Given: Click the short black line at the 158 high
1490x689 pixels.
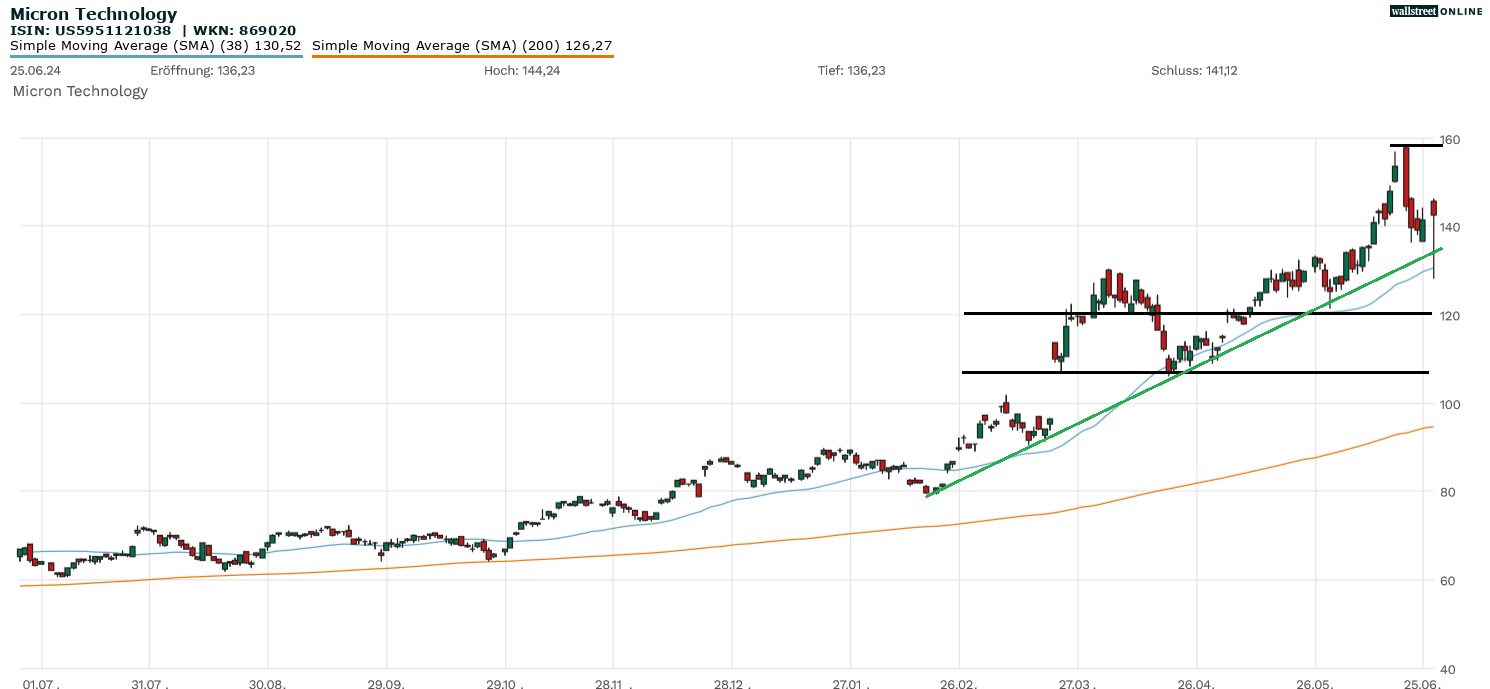Looking at the screenshot, I should [1416, 146].
